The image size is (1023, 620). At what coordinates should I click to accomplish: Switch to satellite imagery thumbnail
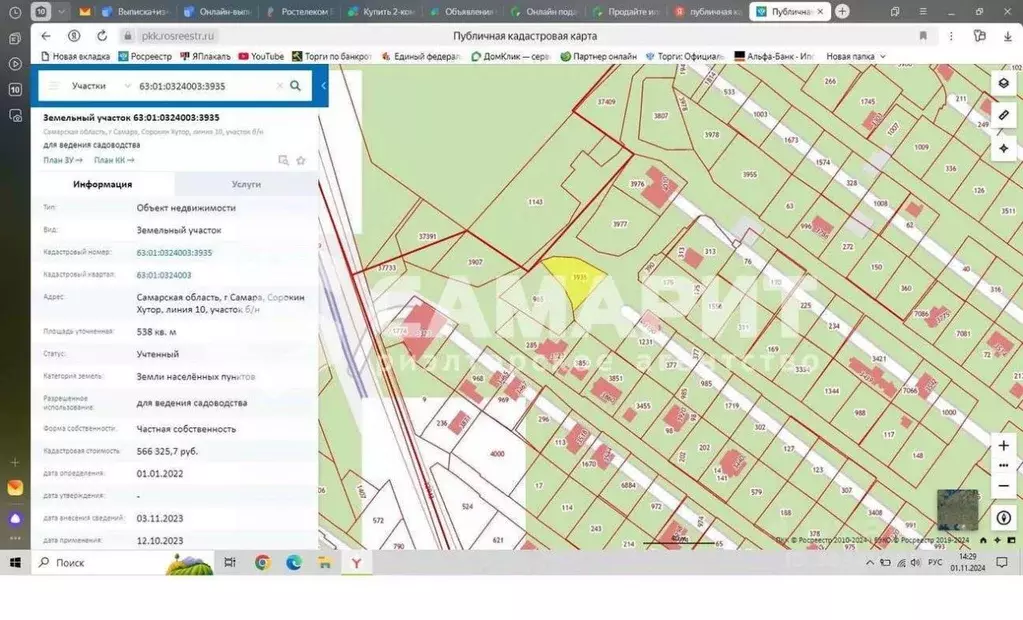pyautogui.click(x=957, y=510)
